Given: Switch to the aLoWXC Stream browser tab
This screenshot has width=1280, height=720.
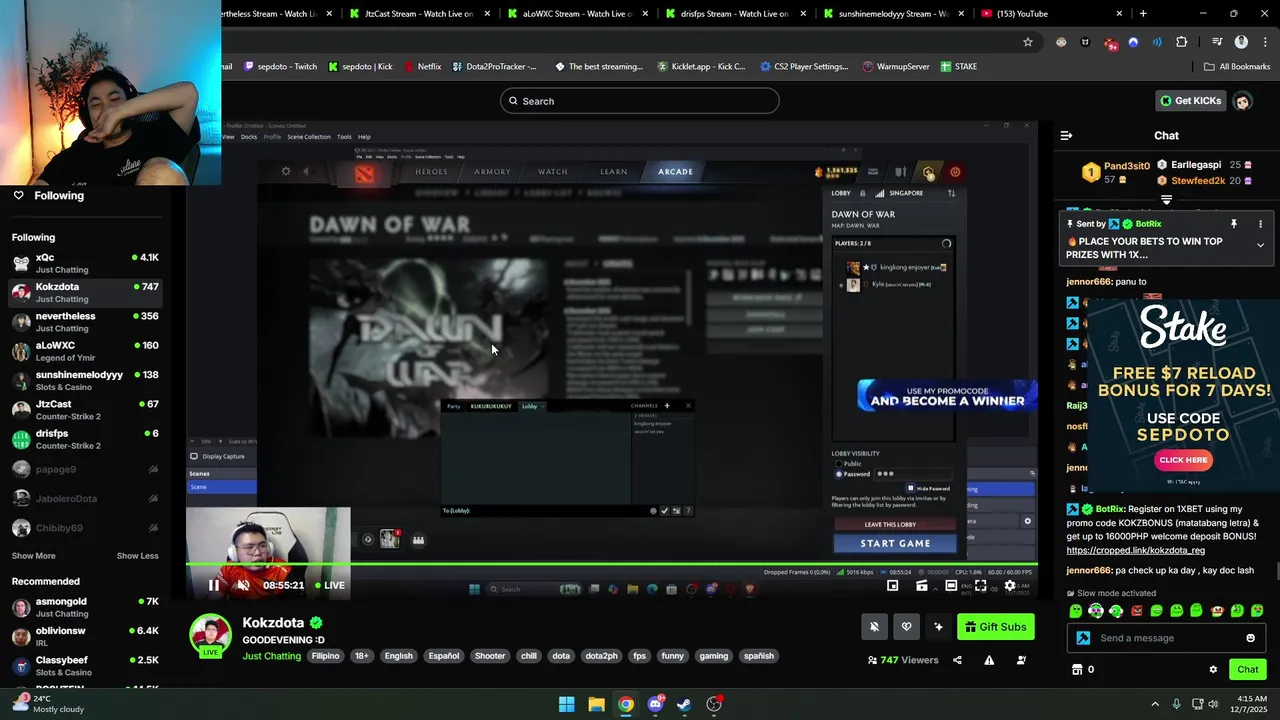Looking at the screenshot, I should 576,14.
